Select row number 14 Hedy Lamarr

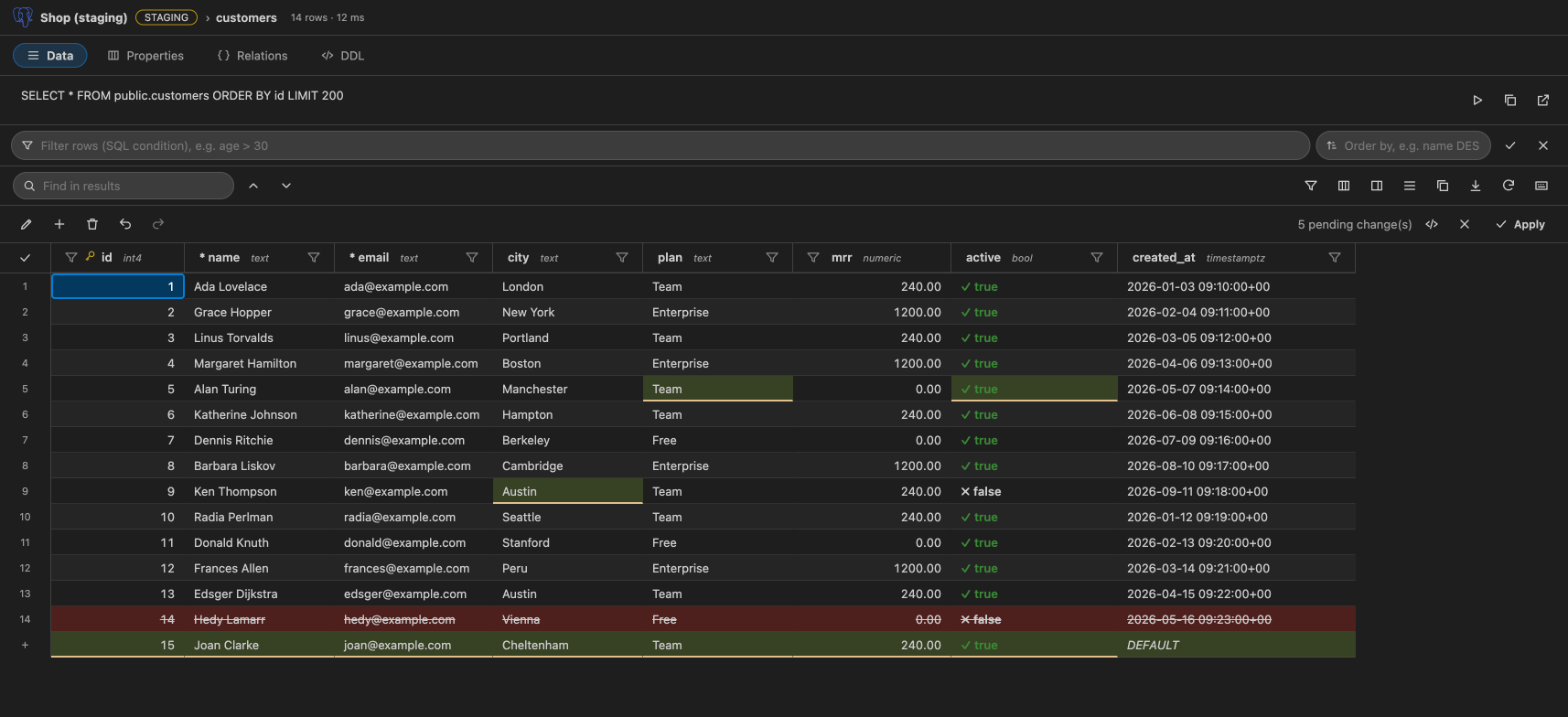(x=25, y=620)
